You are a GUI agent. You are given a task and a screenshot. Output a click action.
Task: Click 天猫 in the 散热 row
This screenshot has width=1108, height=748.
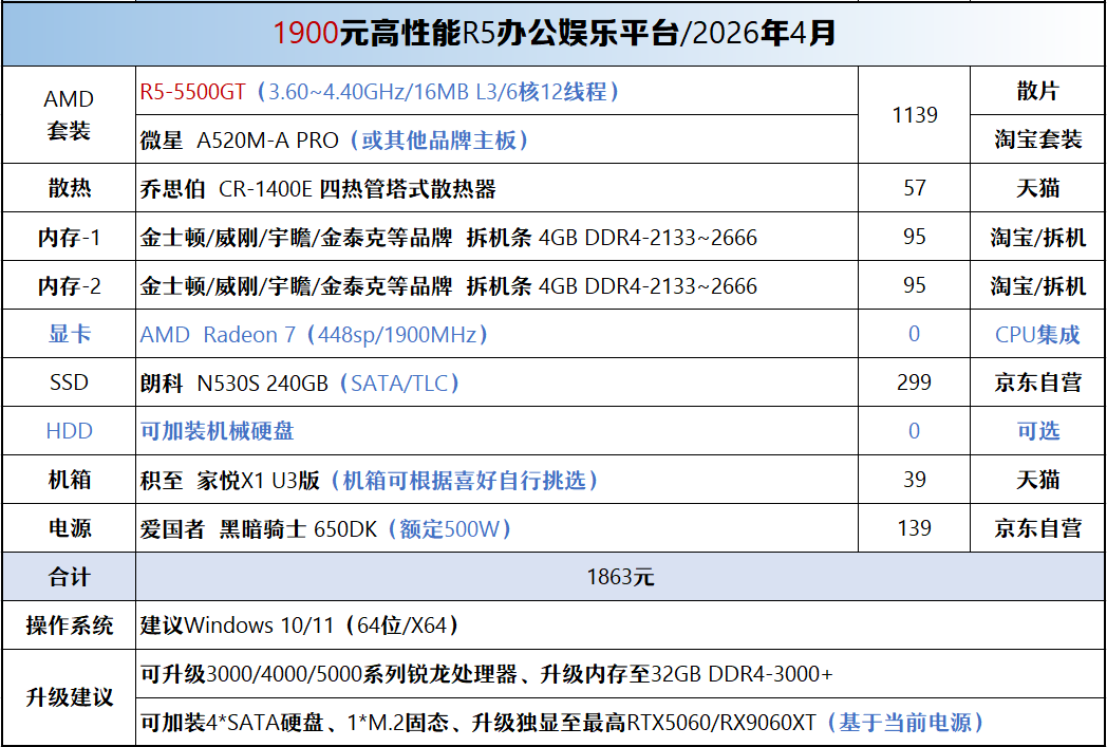tap(1038, 188)
